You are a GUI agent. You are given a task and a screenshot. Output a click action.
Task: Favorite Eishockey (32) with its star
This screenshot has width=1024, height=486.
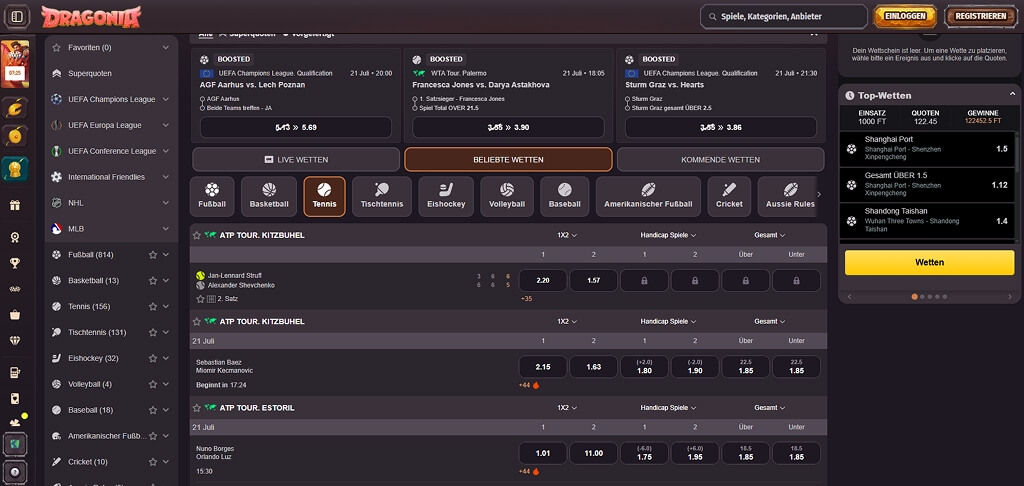pos(153,359)
